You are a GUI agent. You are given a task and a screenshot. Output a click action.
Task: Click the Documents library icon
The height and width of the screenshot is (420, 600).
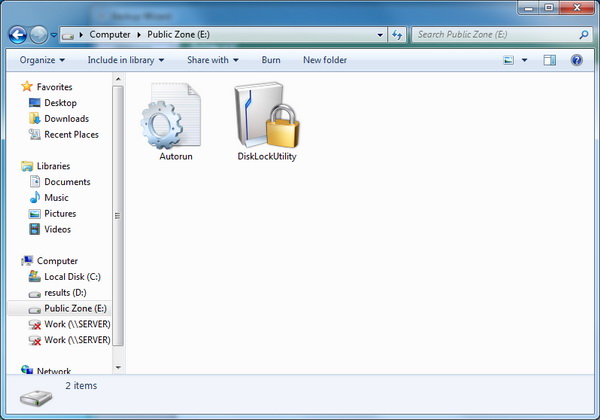pyautogui.click(x=35, y=181)
